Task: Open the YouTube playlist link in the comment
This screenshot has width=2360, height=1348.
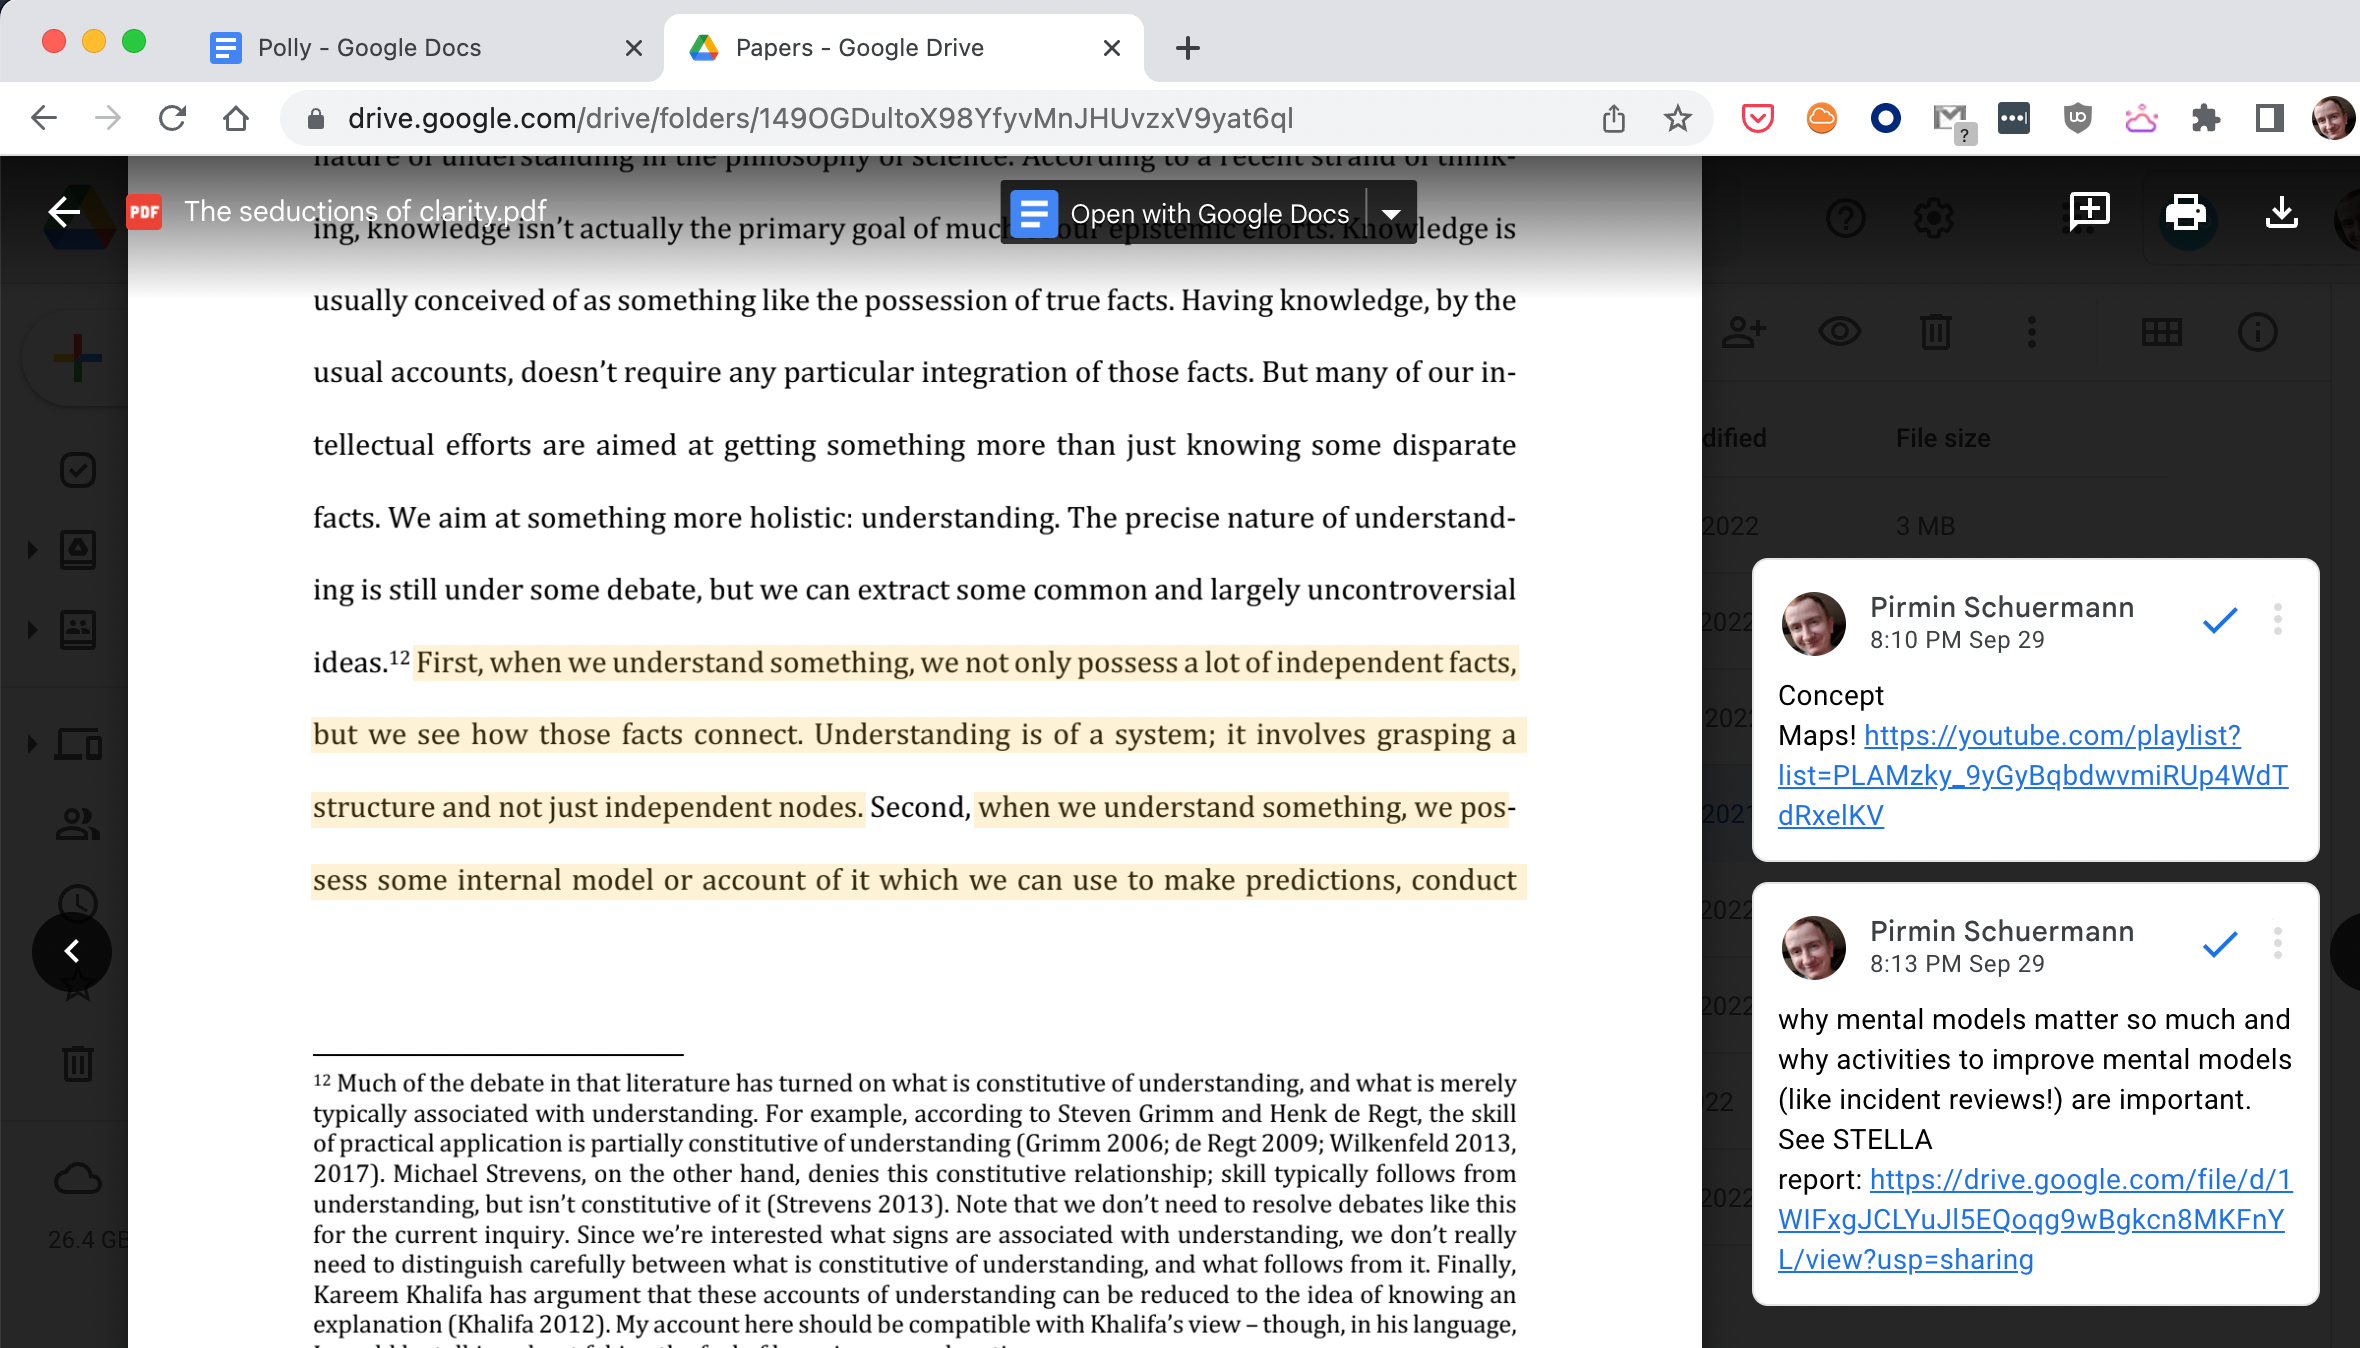Action: pos(2051,736)
